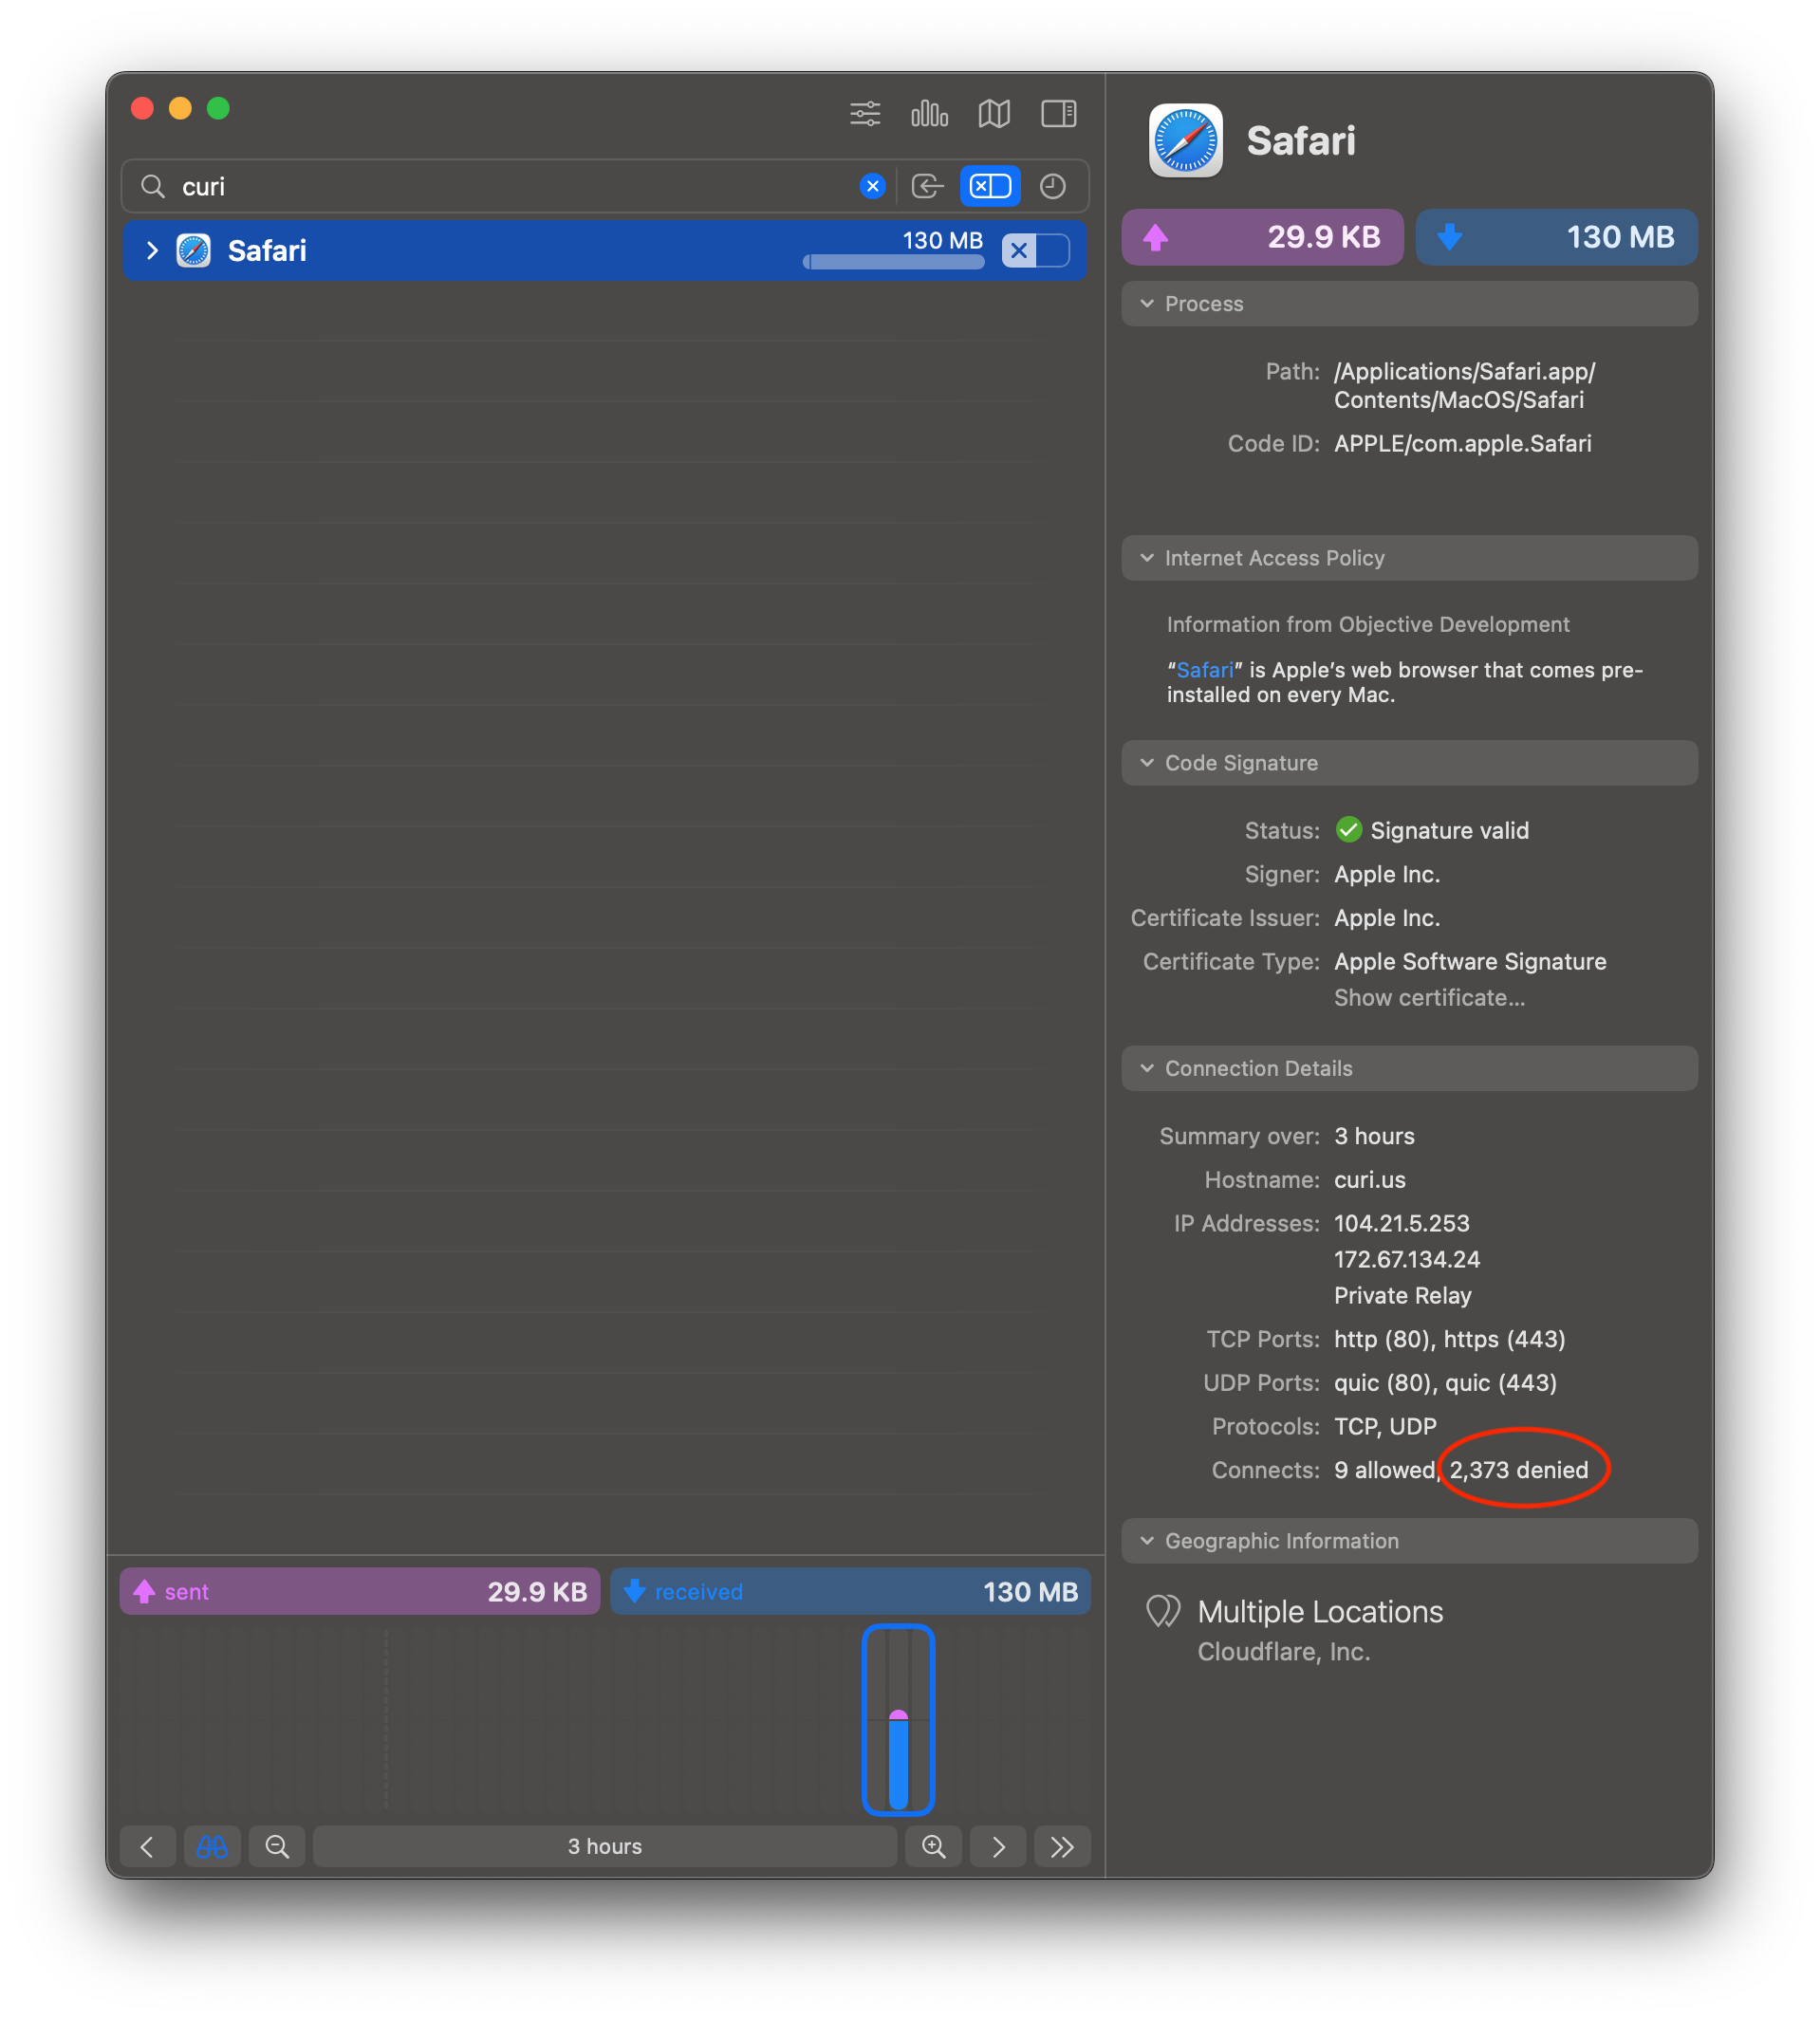Select the sent traffic tab

[360, 1591]
